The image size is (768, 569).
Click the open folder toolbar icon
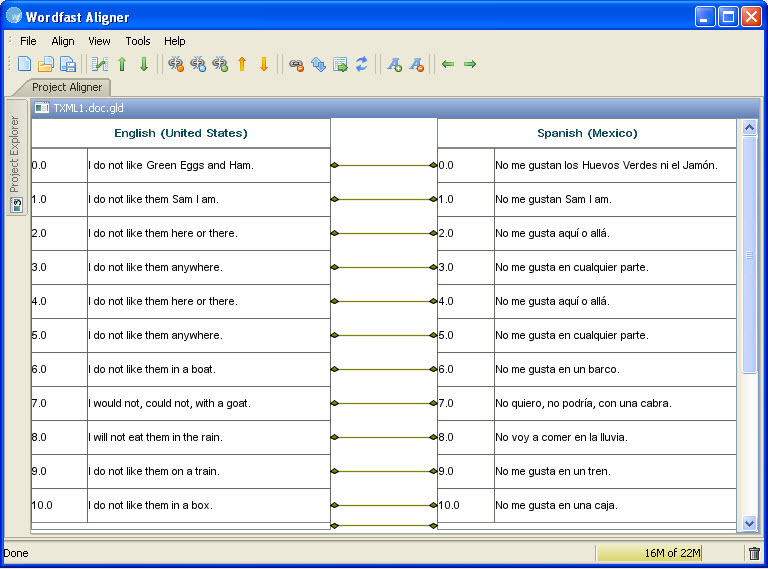46,64
